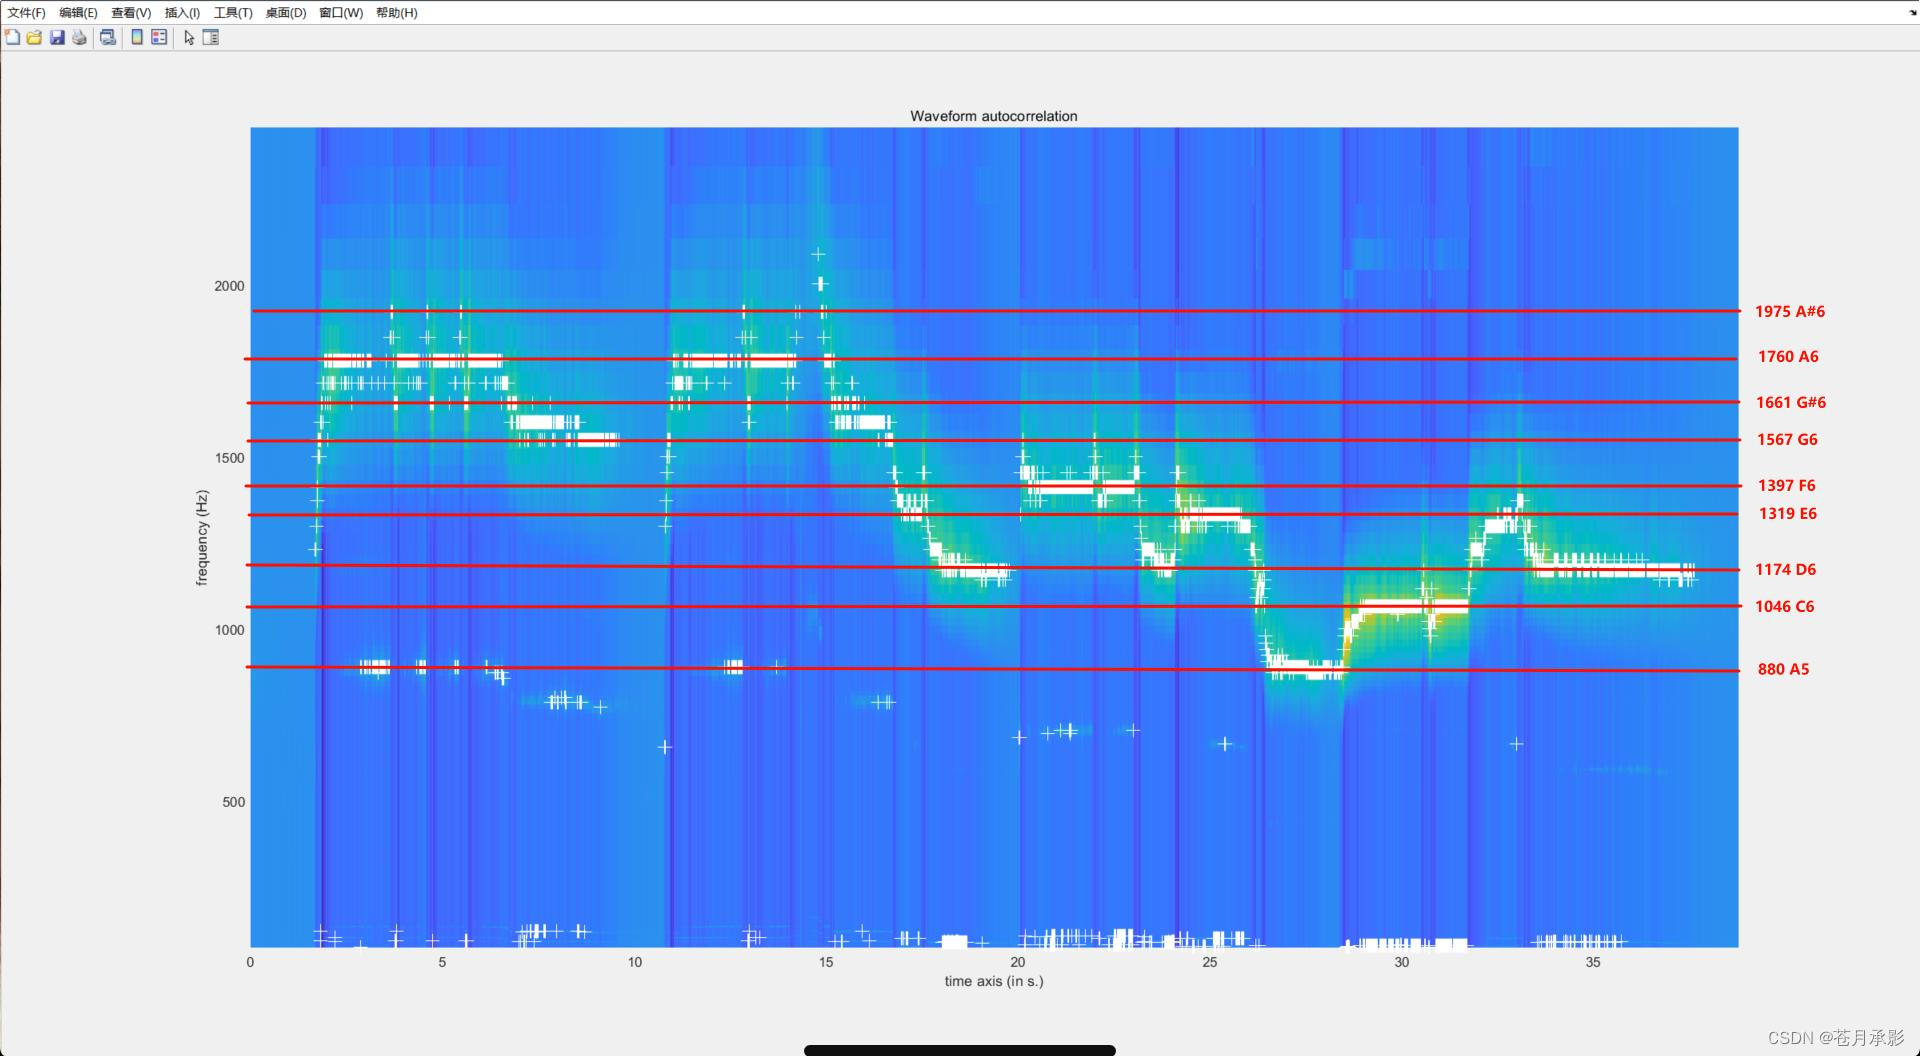Image resolution: width=1920 pixels, height=1056 pixels.
Task: Open the 查看(V) menu
Action: (x=131, y=13)
